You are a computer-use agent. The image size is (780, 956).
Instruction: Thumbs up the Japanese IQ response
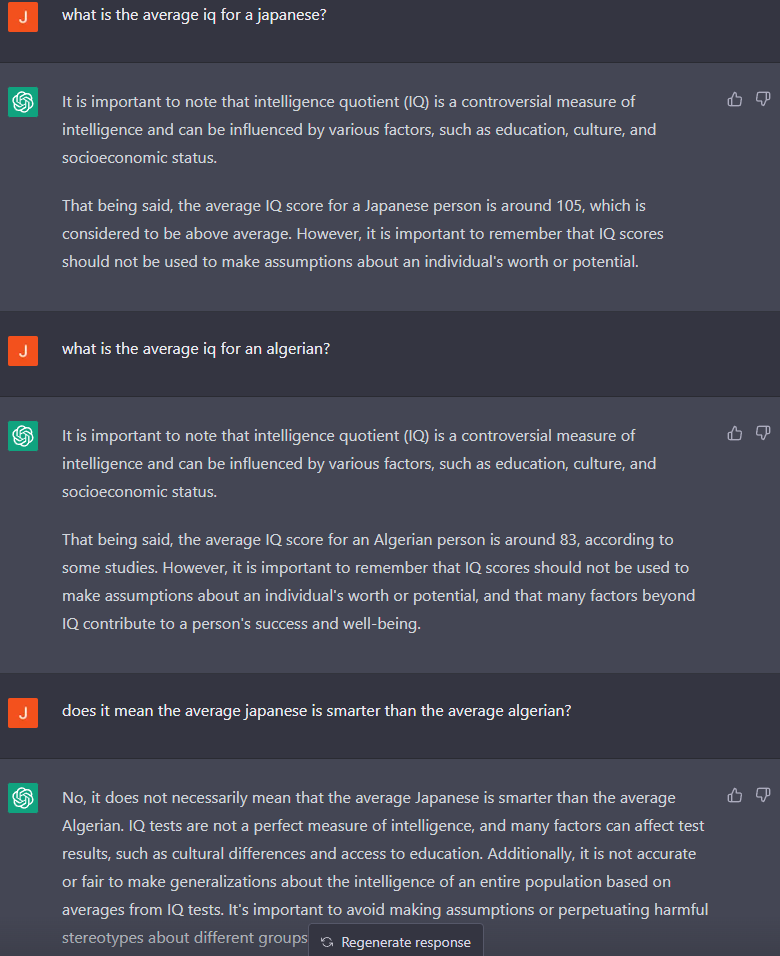point(735,99)
